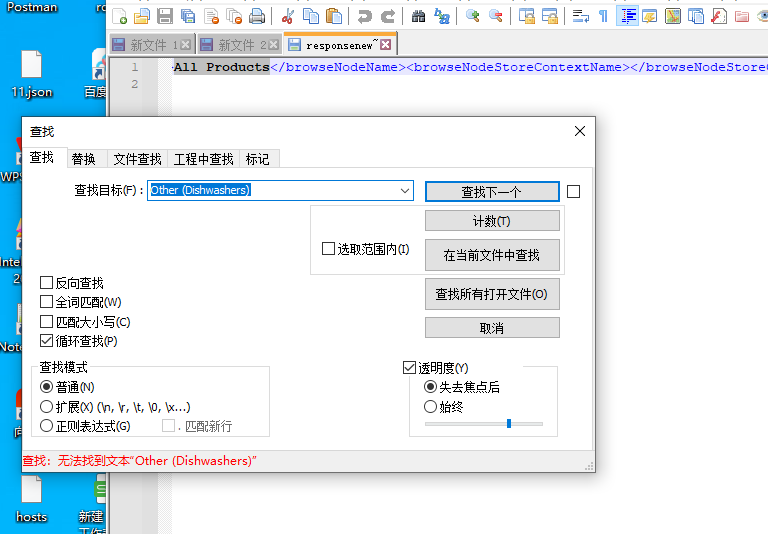The image size is (768, 534).
Task: Toggle the Show all characters pilcrow icon
Action: tap(603, 17)
